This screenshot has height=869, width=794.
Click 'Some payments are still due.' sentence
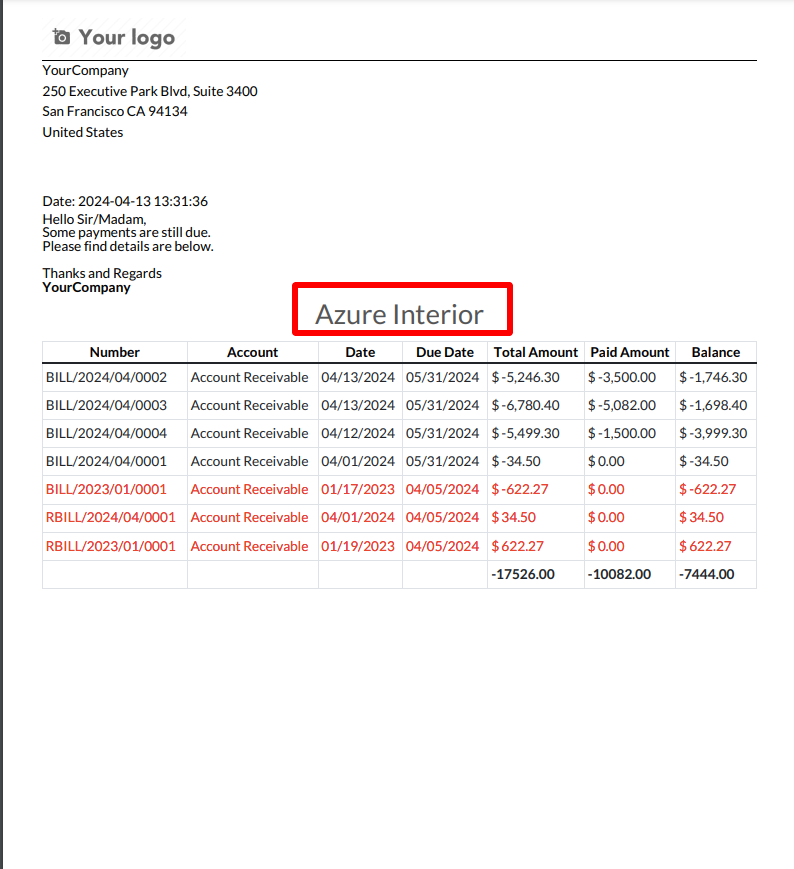tap(126, 232)
